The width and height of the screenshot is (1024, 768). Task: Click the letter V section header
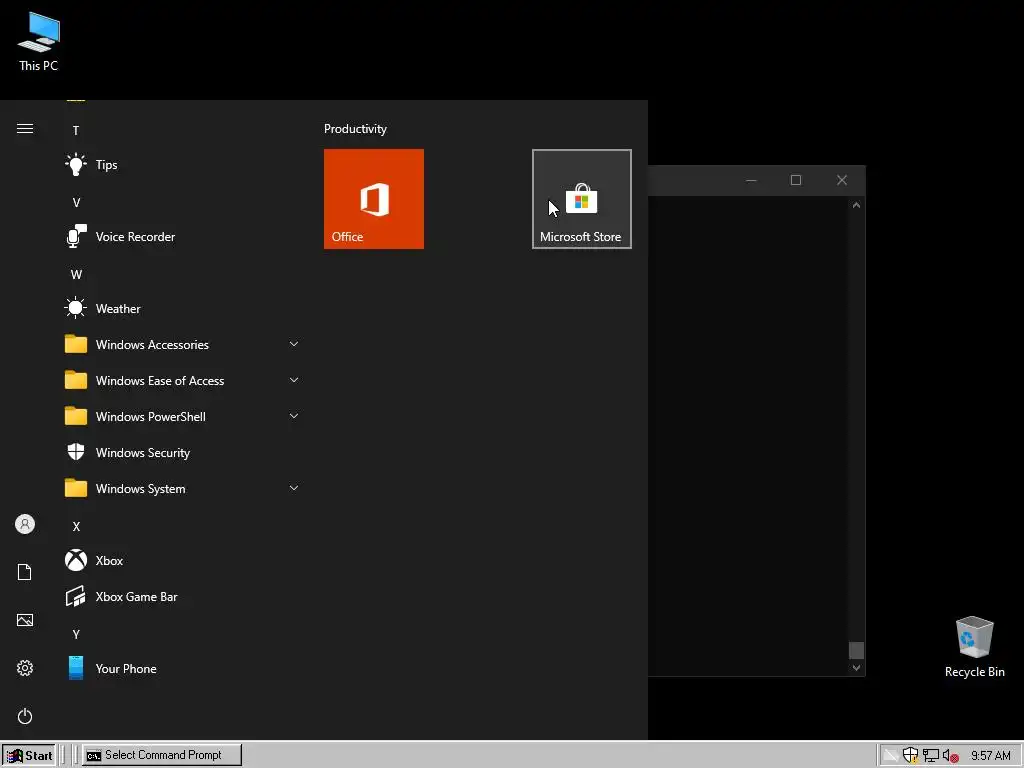tap(76, 202)
